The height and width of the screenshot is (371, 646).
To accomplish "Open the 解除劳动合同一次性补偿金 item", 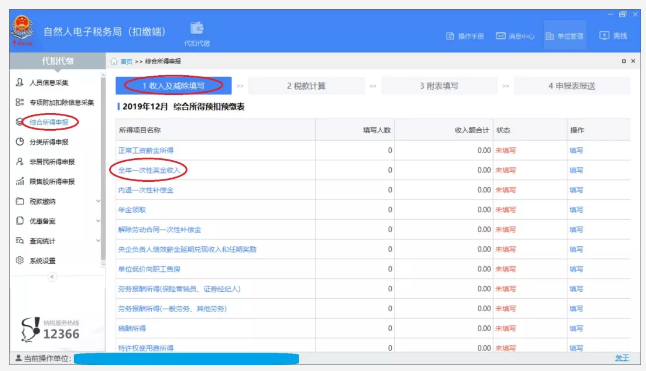I will click(x=159, y=229).
